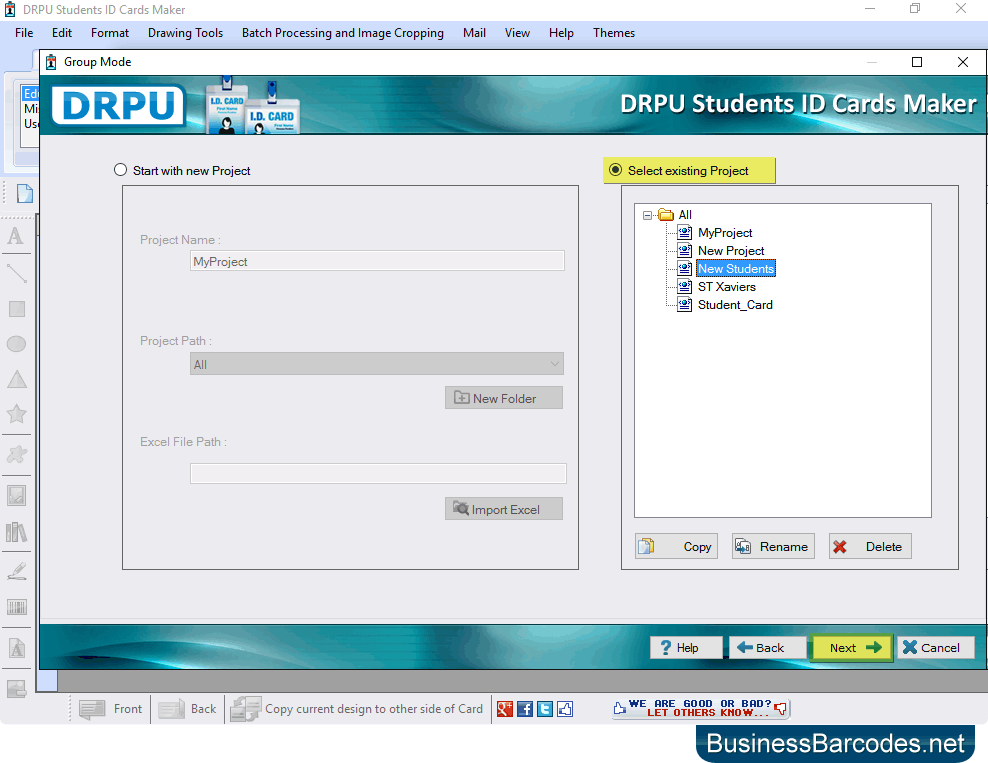Image resolution: width=988 pixels, height=763 pixels.
Task: Select the Rectangle shape tool
Action: (16, 309)
